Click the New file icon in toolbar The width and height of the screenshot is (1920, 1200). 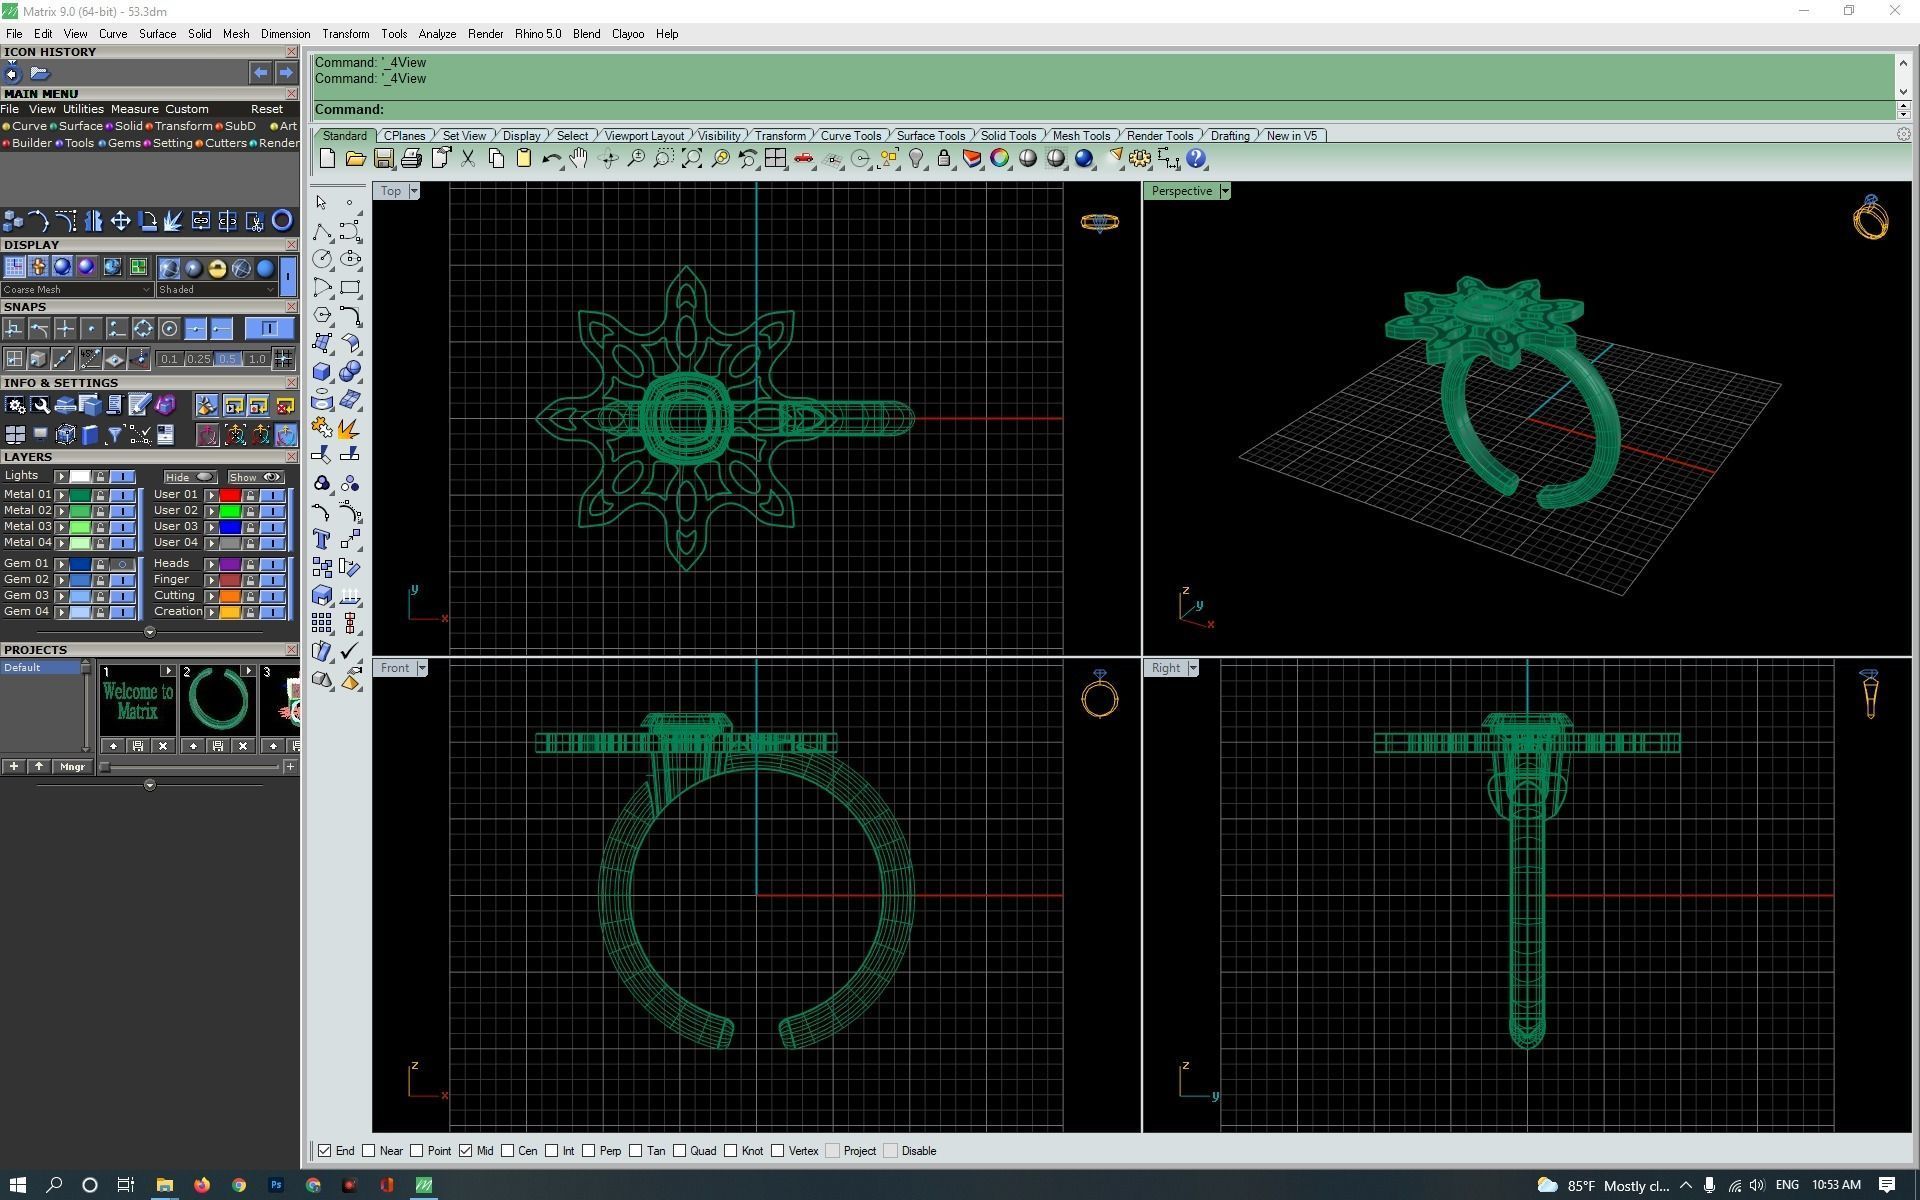tap(327, 159)
